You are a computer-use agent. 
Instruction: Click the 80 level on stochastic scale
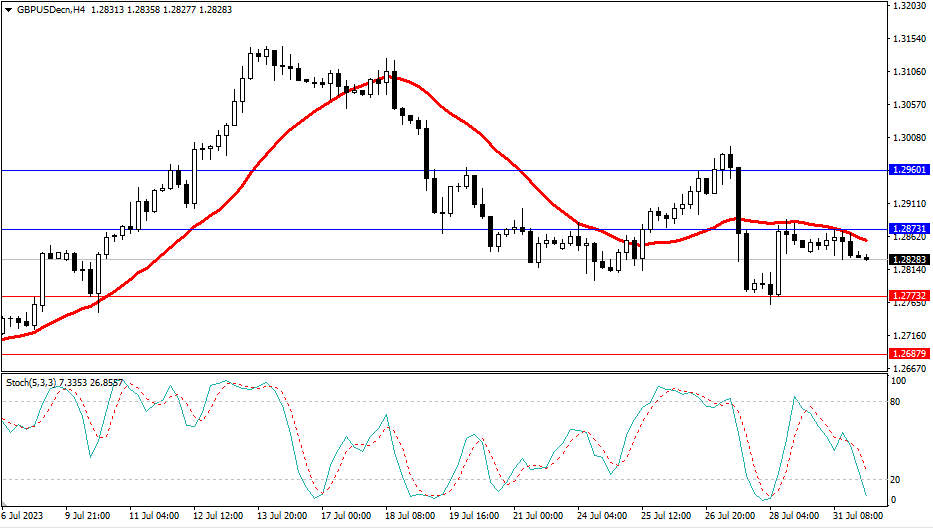coord(896,402)
